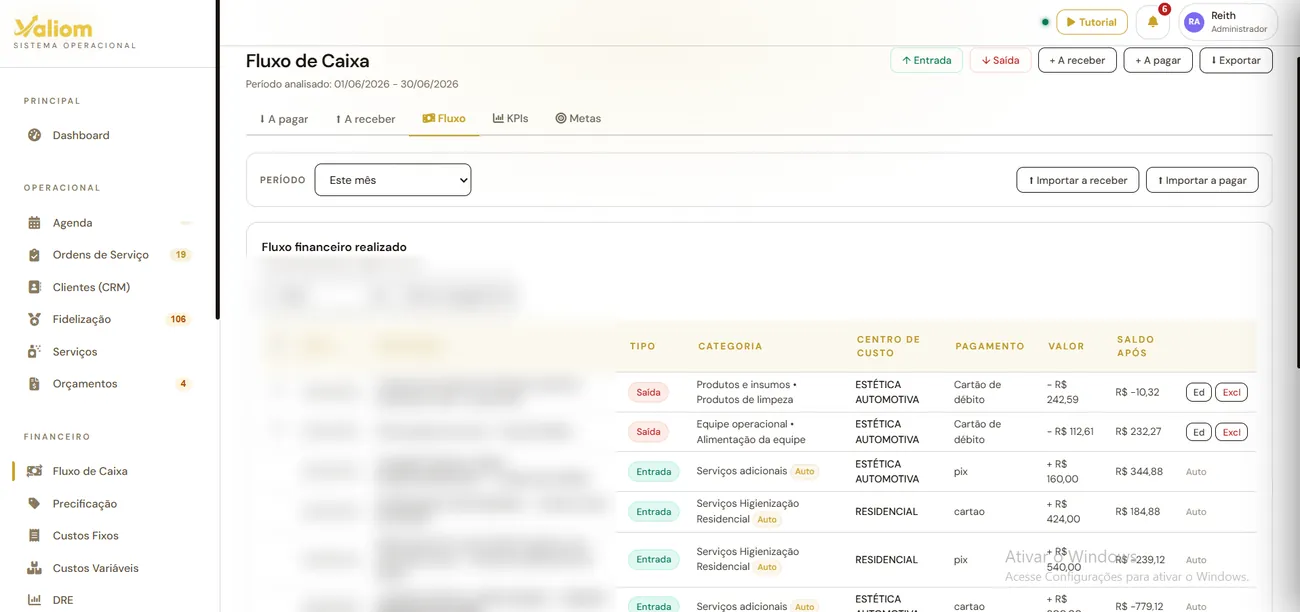This screenshot has width=1300, height=612.
Task: Click the green Entrada button
Action: [926, 60]
